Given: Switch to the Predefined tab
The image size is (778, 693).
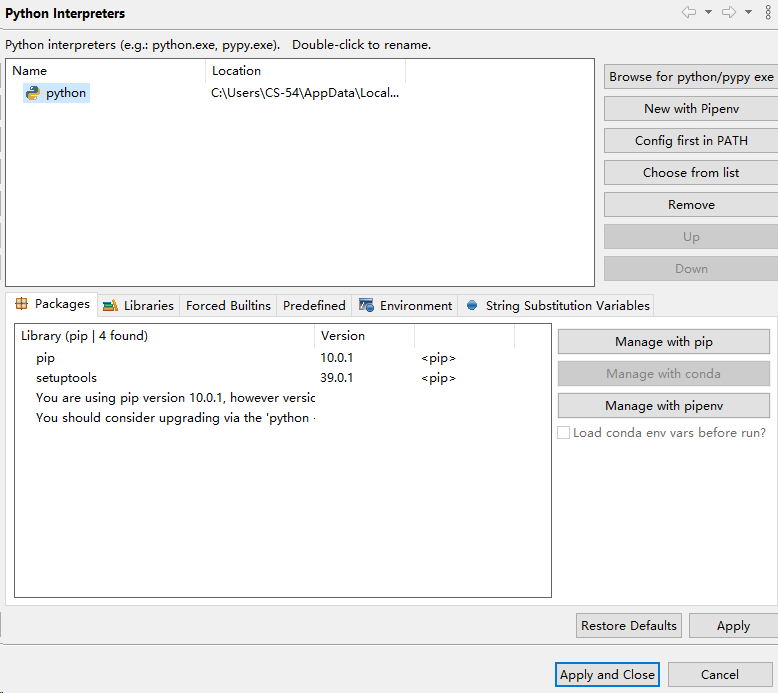Looking at the screenshot, I should pyautogui.click(x=314, y=305).
